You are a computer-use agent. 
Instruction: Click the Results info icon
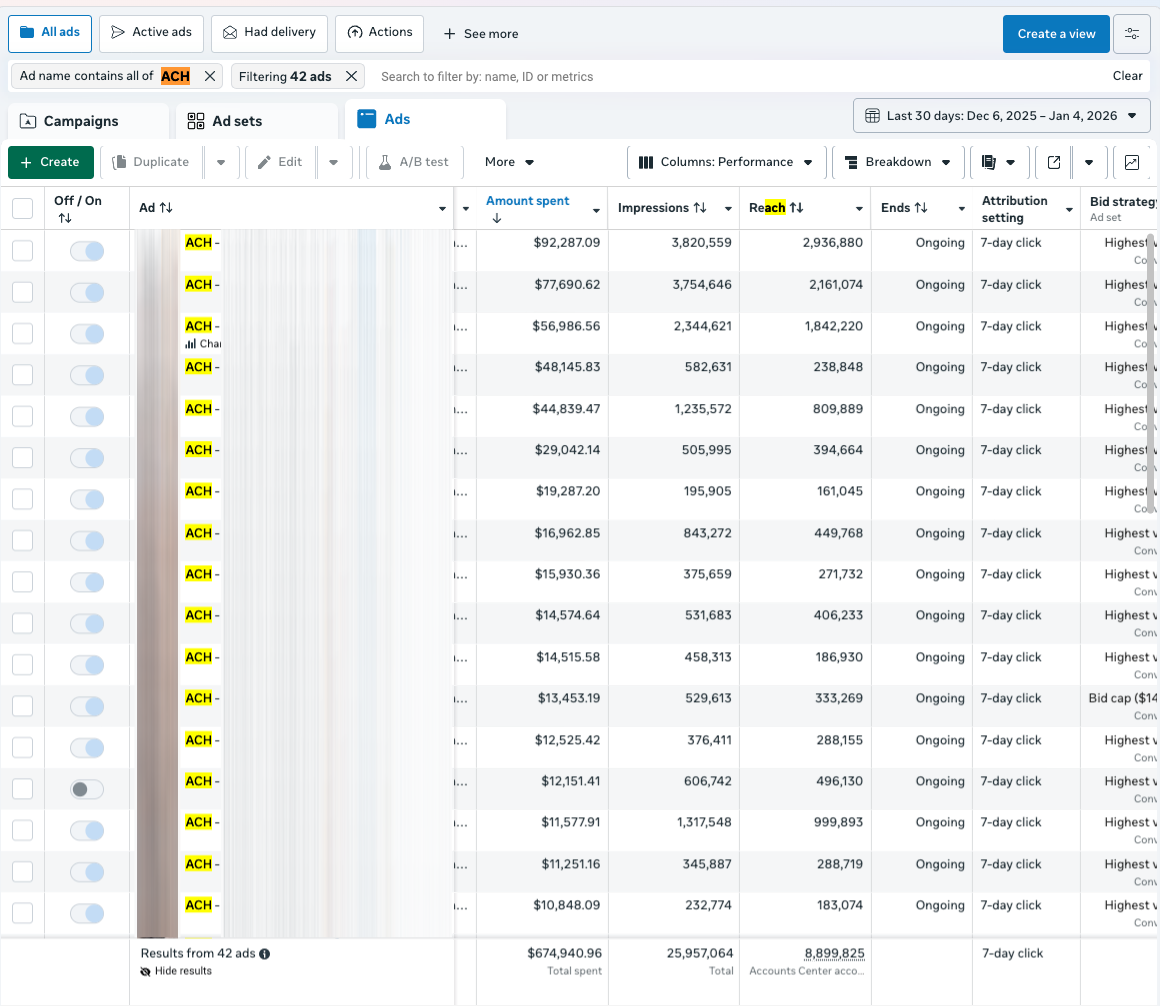pyautogui.click(x=265, y=954)
